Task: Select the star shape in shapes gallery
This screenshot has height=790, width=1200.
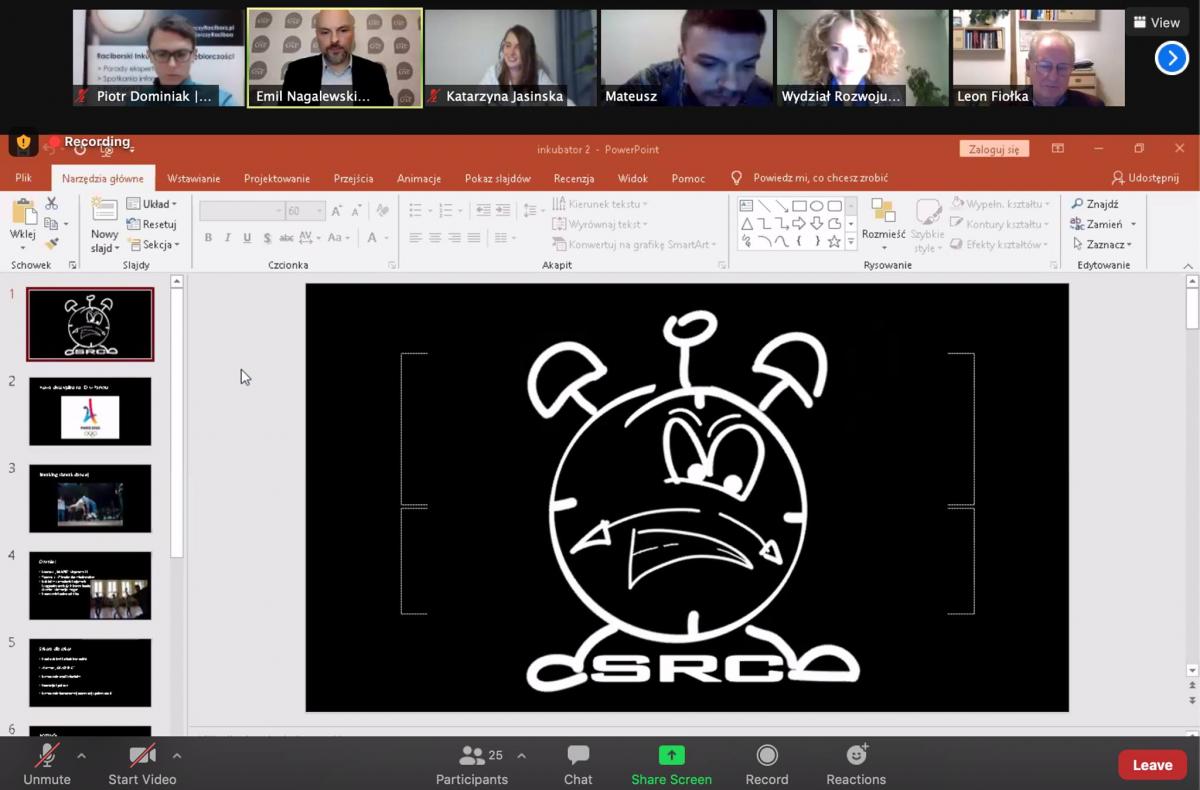Action: coord(834,242)
